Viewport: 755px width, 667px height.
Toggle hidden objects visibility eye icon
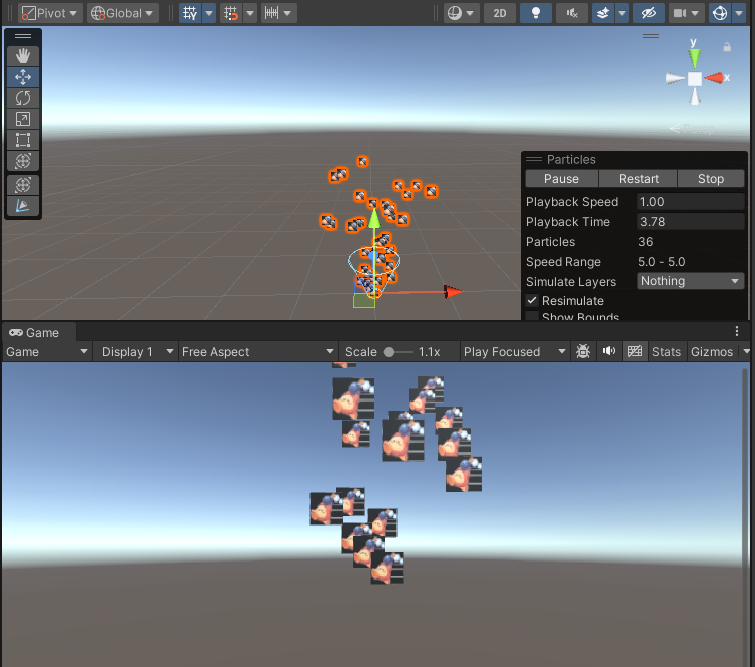click(649, 13)
